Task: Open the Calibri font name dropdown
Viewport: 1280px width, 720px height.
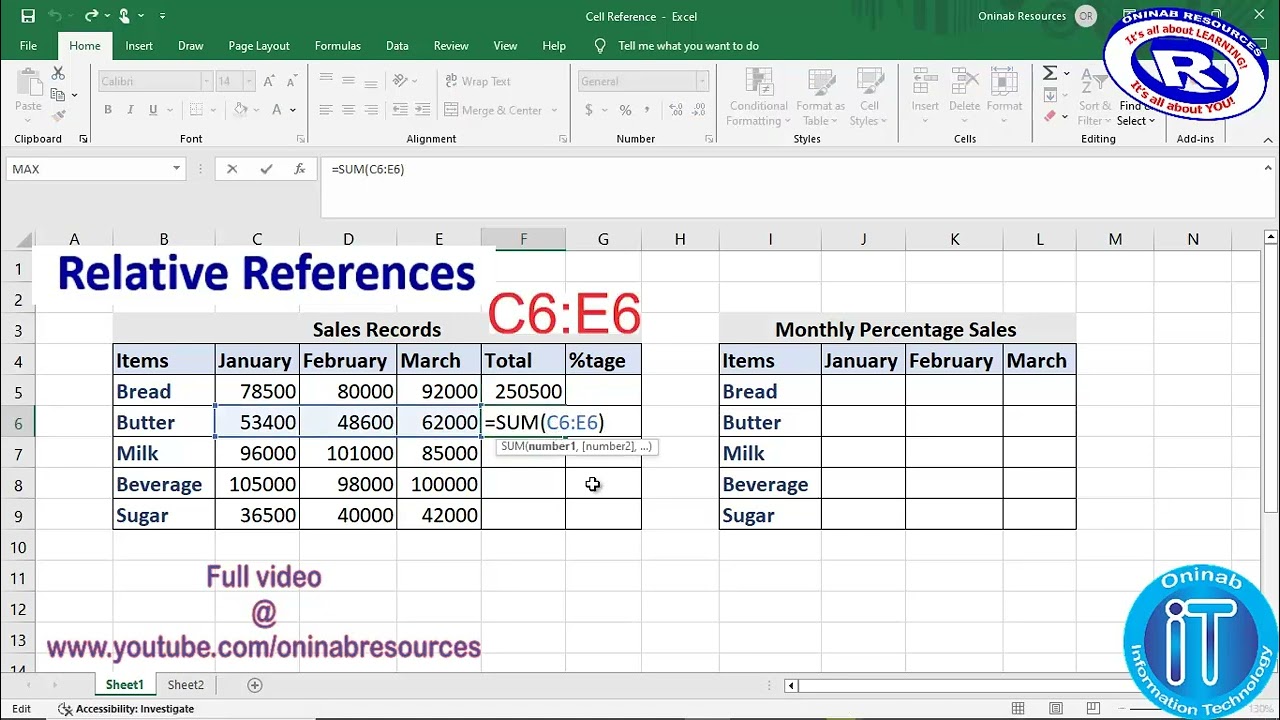Action: click(x=207, y=82)
